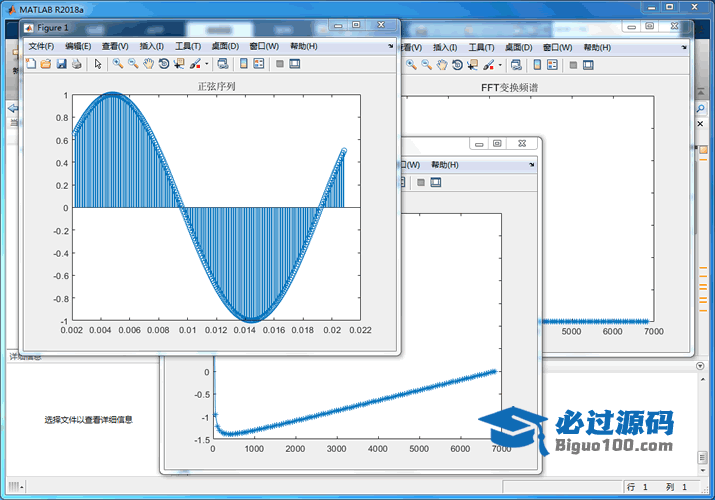
Task: Open 帮助(H) menu in third figure window
Action: point(445,165)
